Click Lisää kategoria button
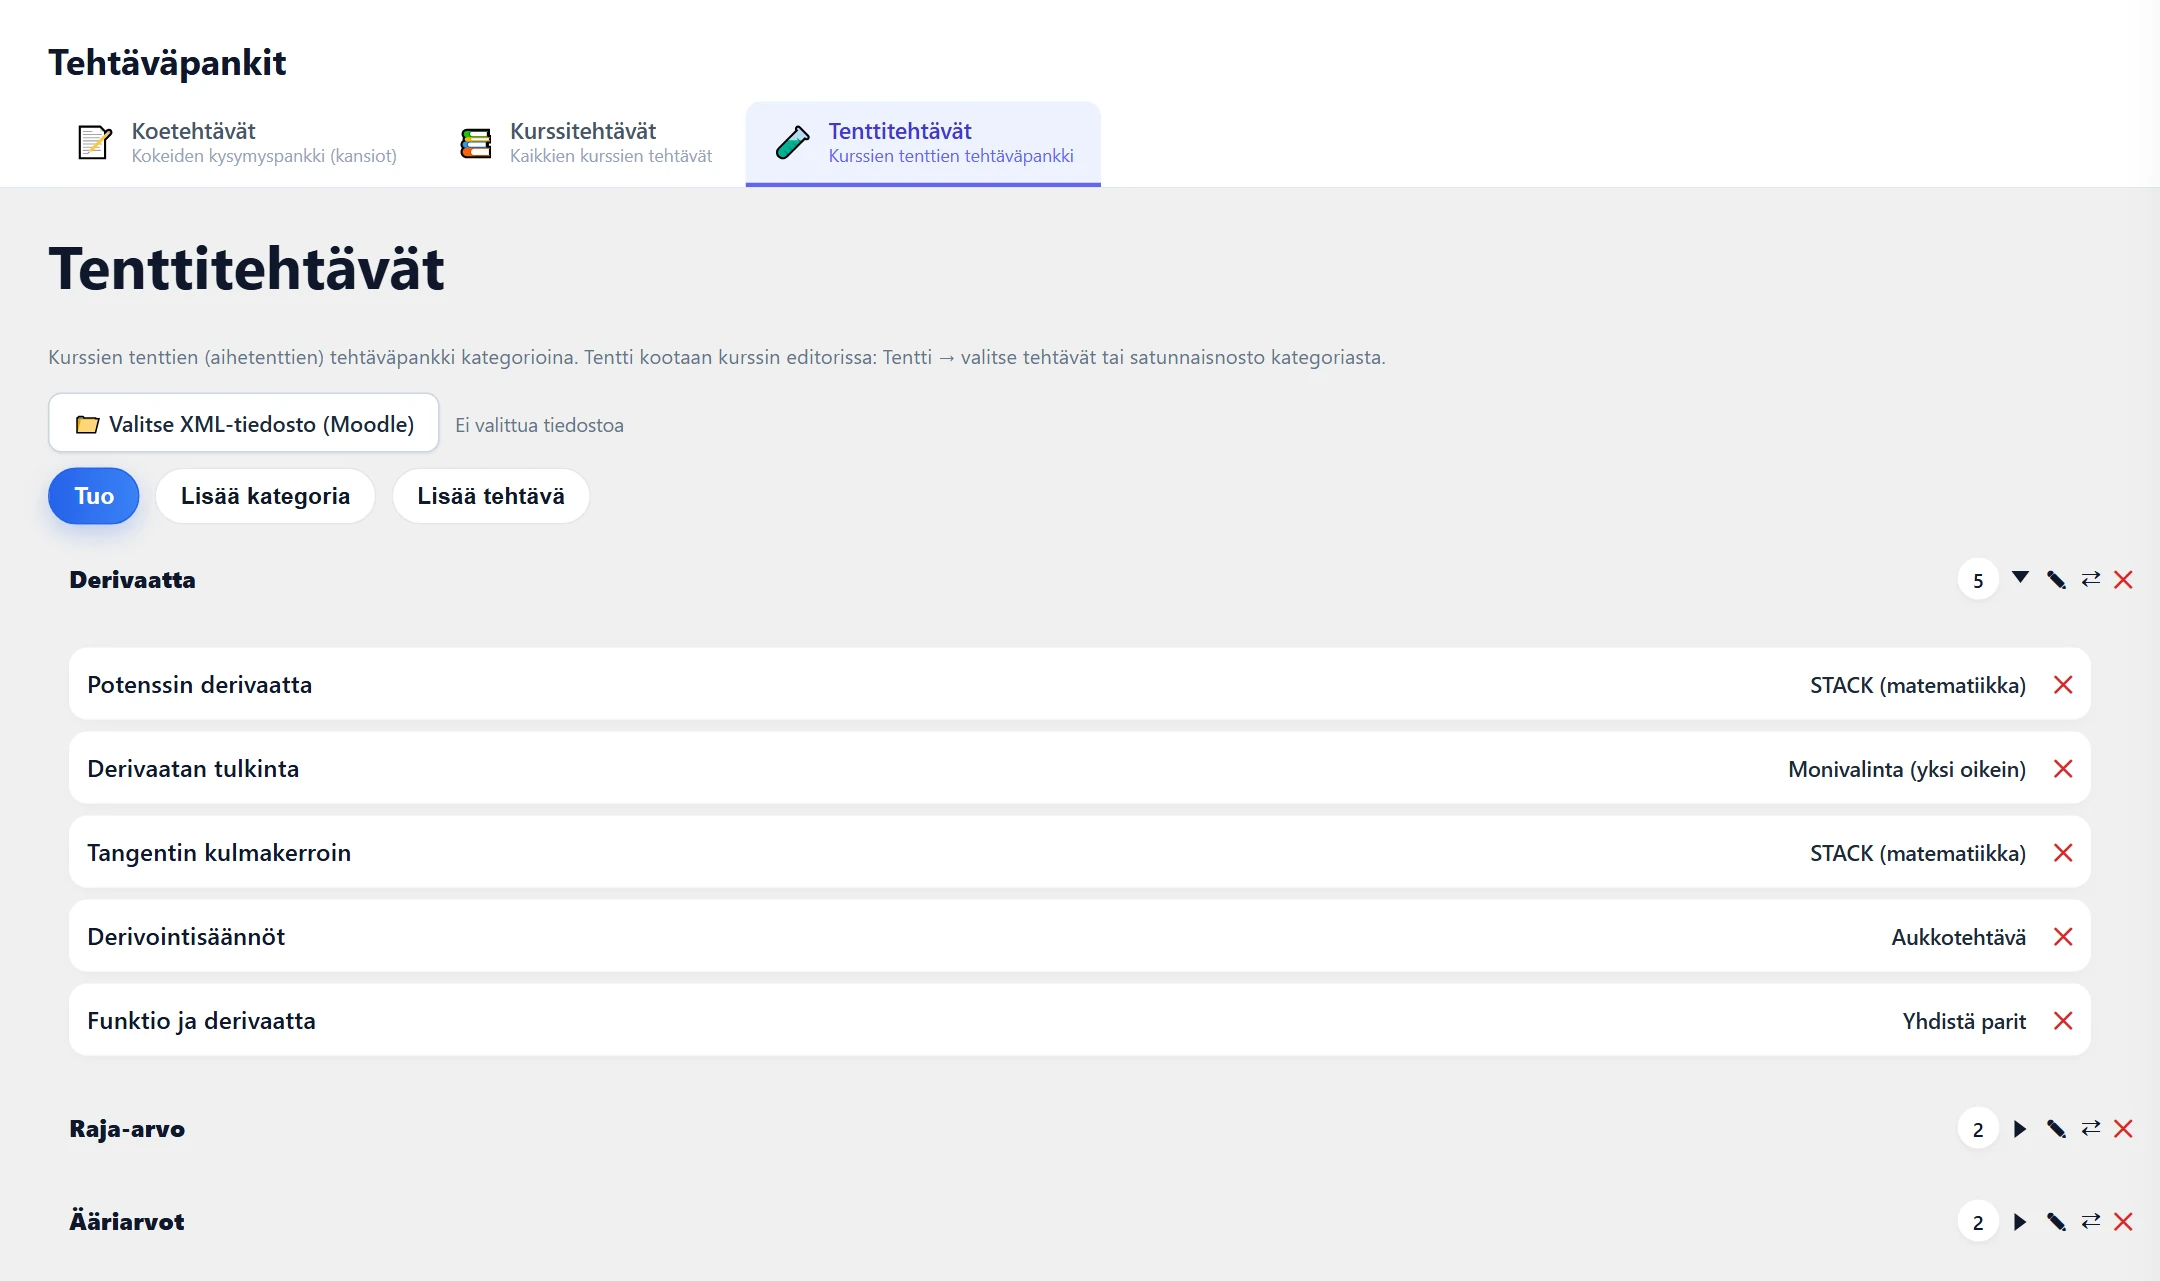This screenshot has width=2160, height=1281. point(265,496)
